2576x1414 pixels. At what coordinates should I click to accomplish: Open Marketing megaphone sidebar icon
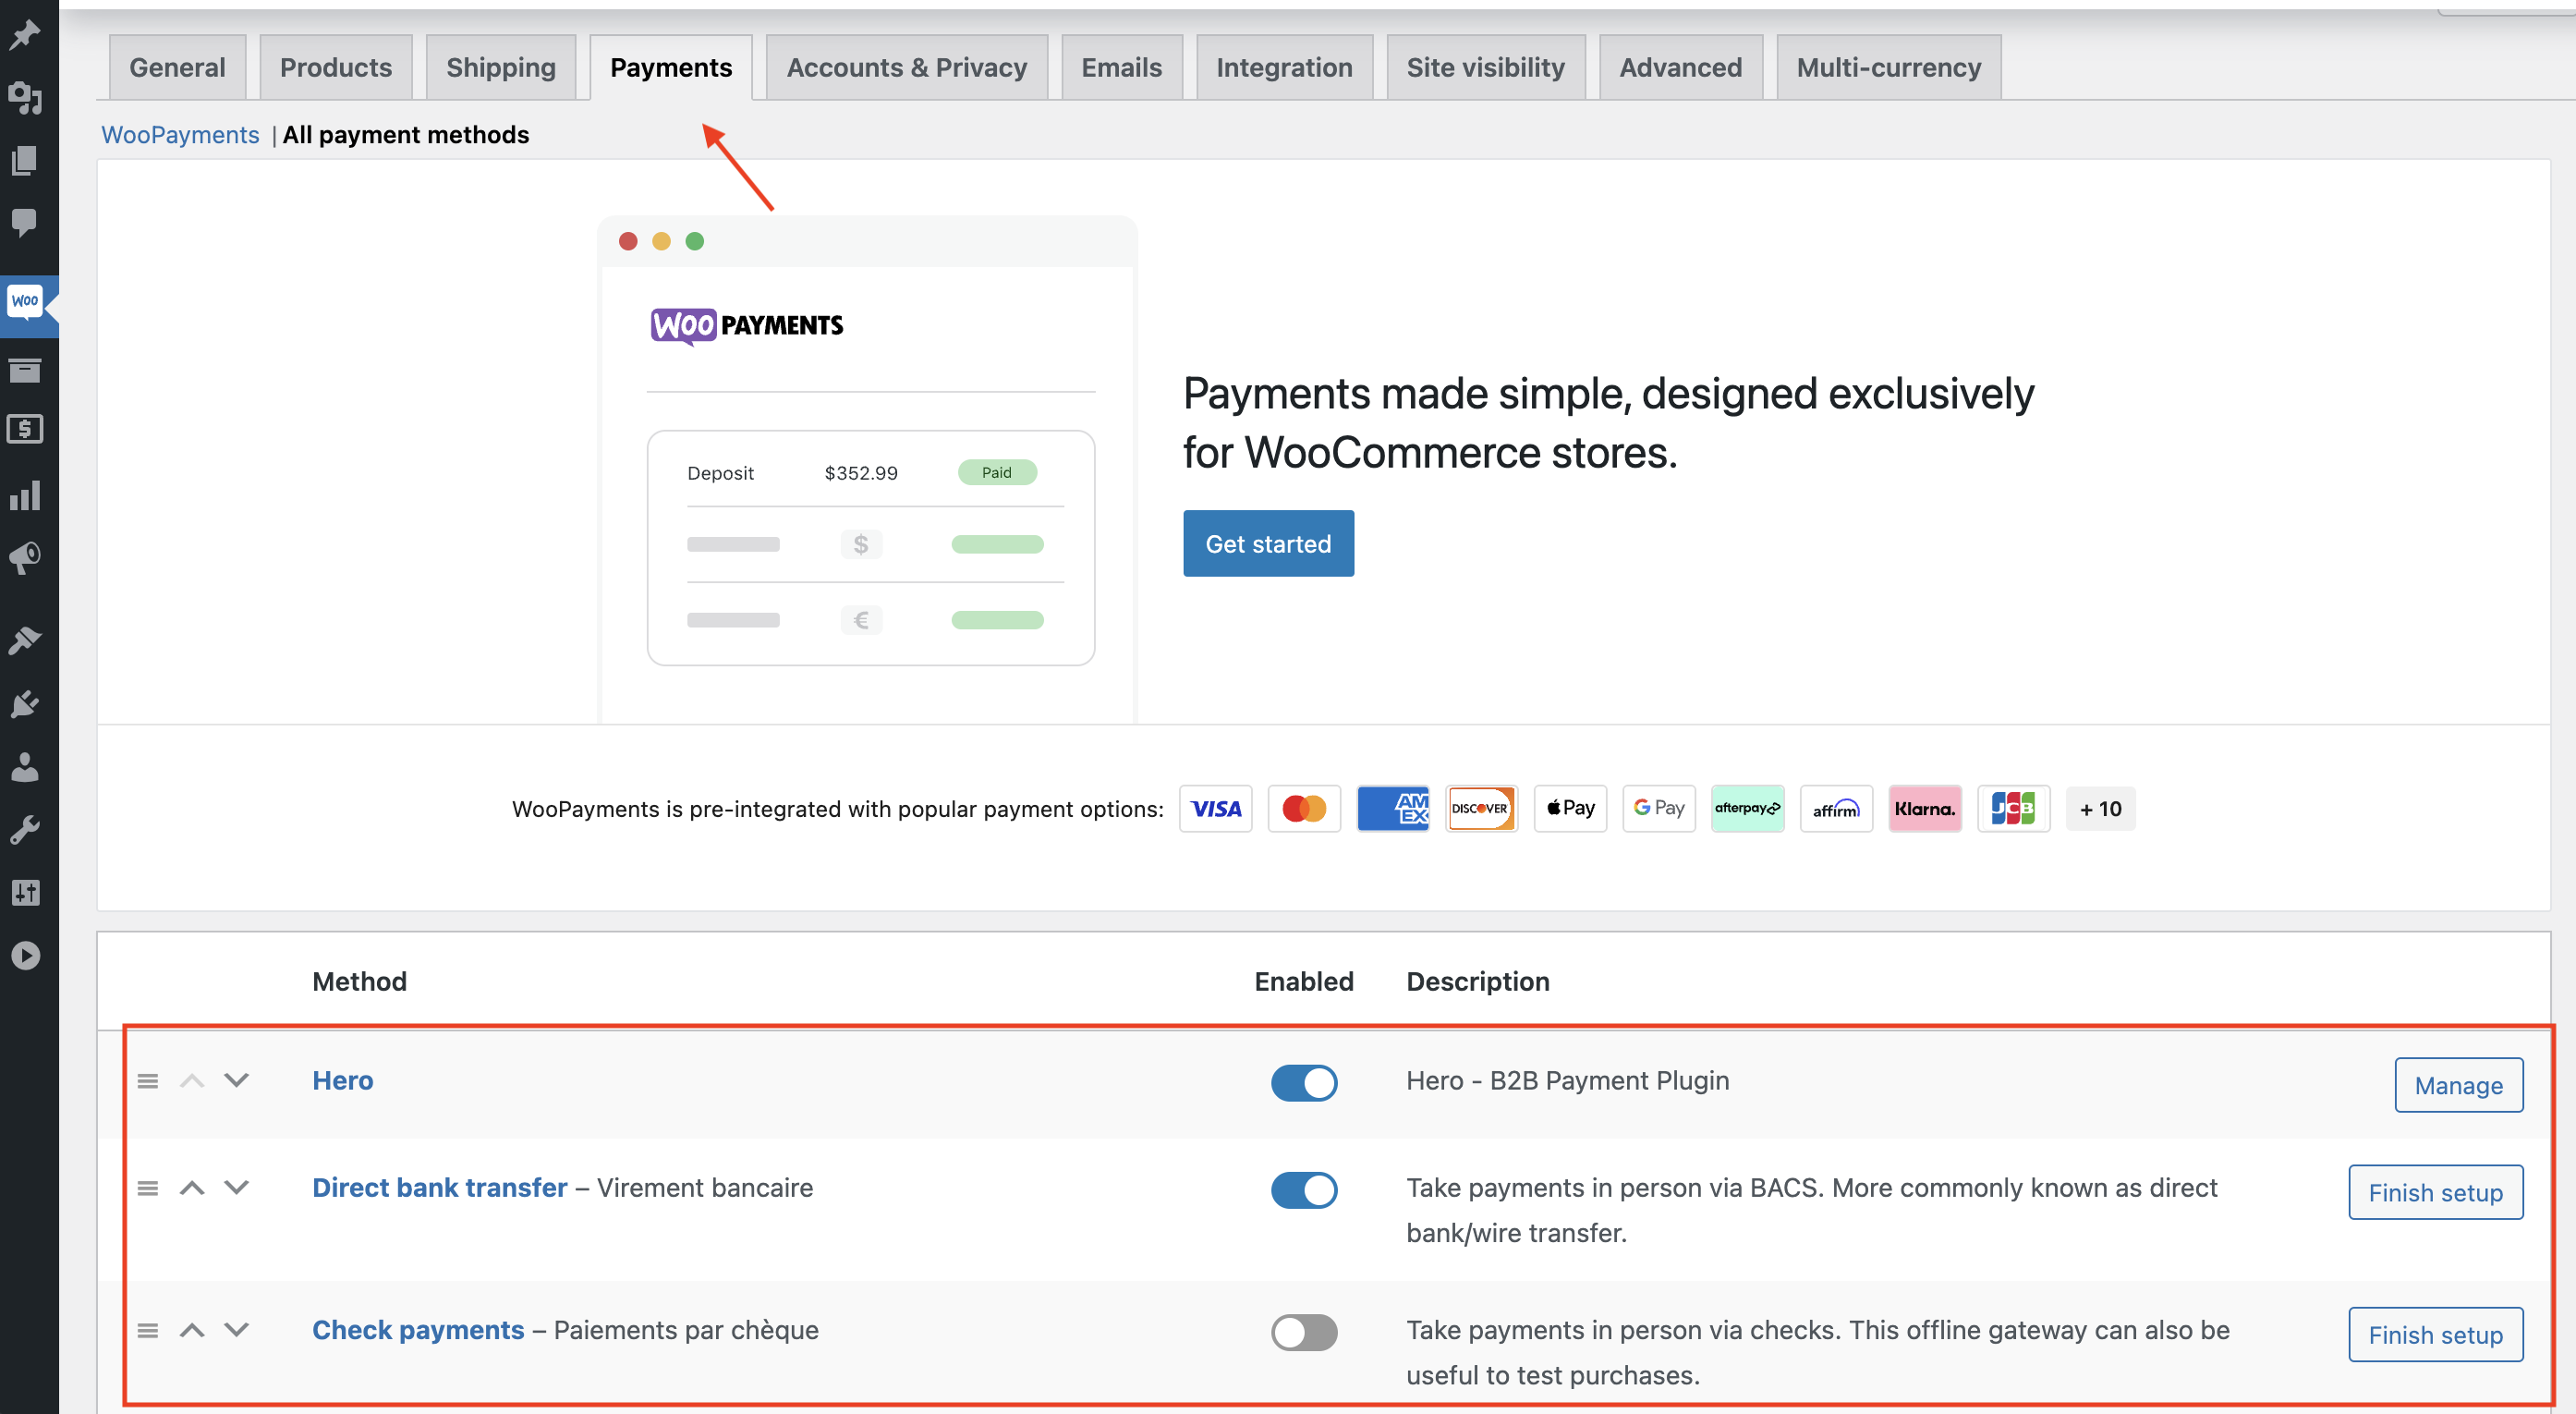tap(25, 558)
